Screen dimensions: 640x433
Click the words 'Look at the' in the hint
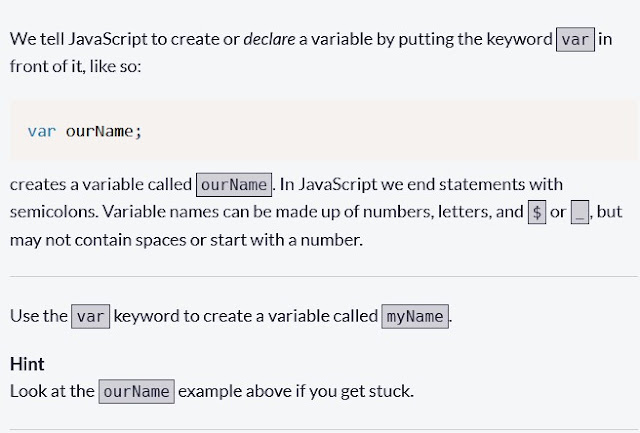point(52,392)
